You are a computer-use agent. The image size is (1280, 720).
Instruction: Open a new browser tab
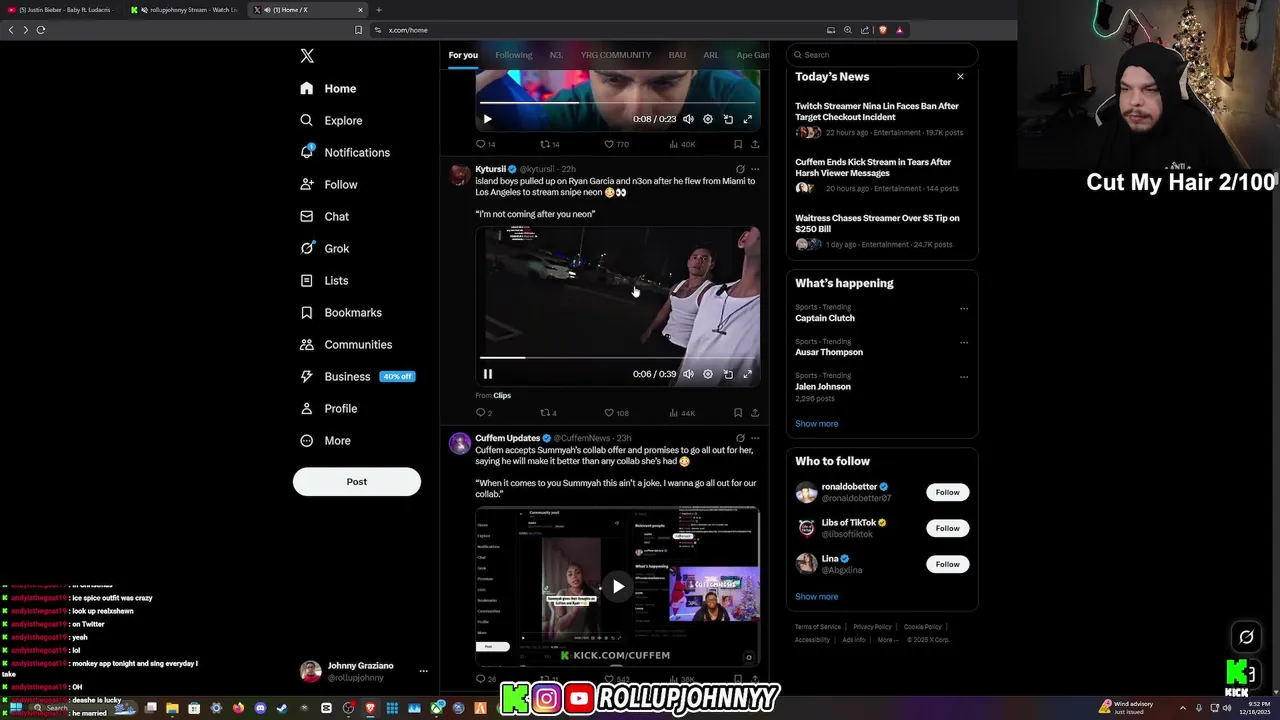378,10
